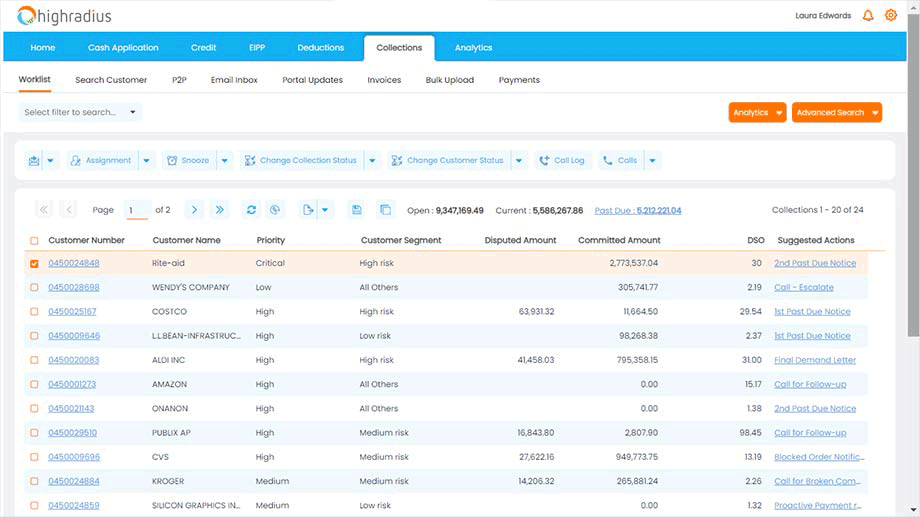This screenshot has width=920, height=517.
Task: Jump to last page with double arrow
Action: click(220, 210)
